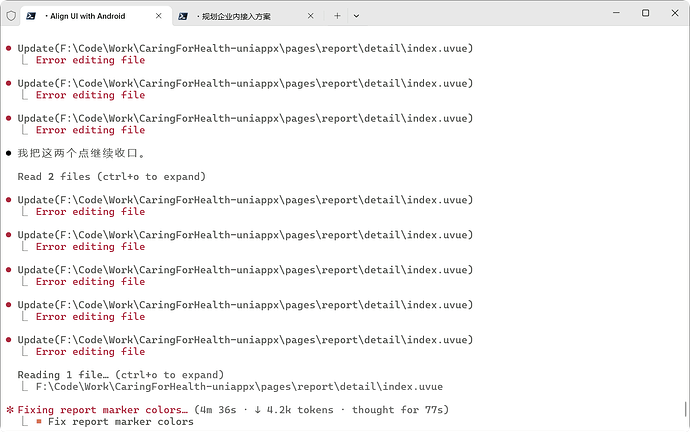The width and height of the screenshot is (690, 432).
Task: Click the orange Fix report marker colors todo
Action: 121,422
